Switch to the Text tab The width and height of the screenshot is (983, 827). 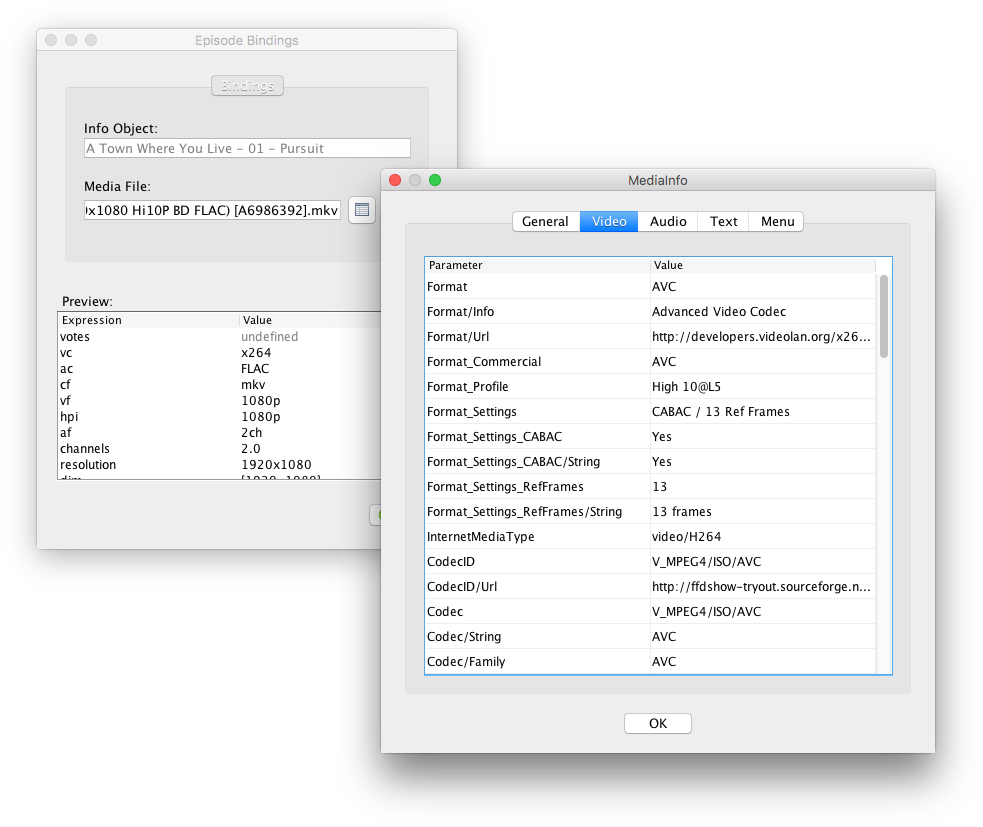tap(723, 221)
